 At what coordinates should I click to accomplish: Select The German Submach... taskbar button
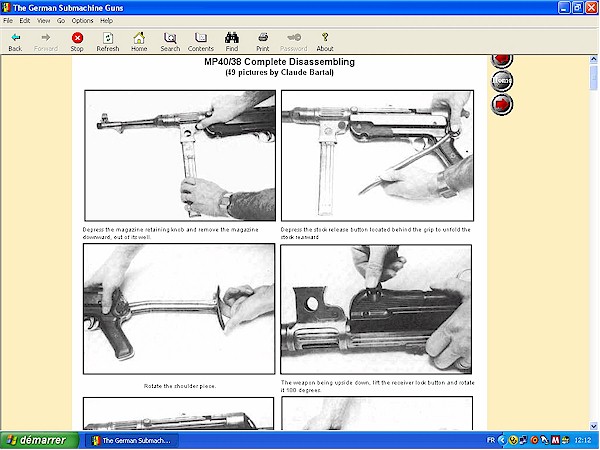pos(131,440)
